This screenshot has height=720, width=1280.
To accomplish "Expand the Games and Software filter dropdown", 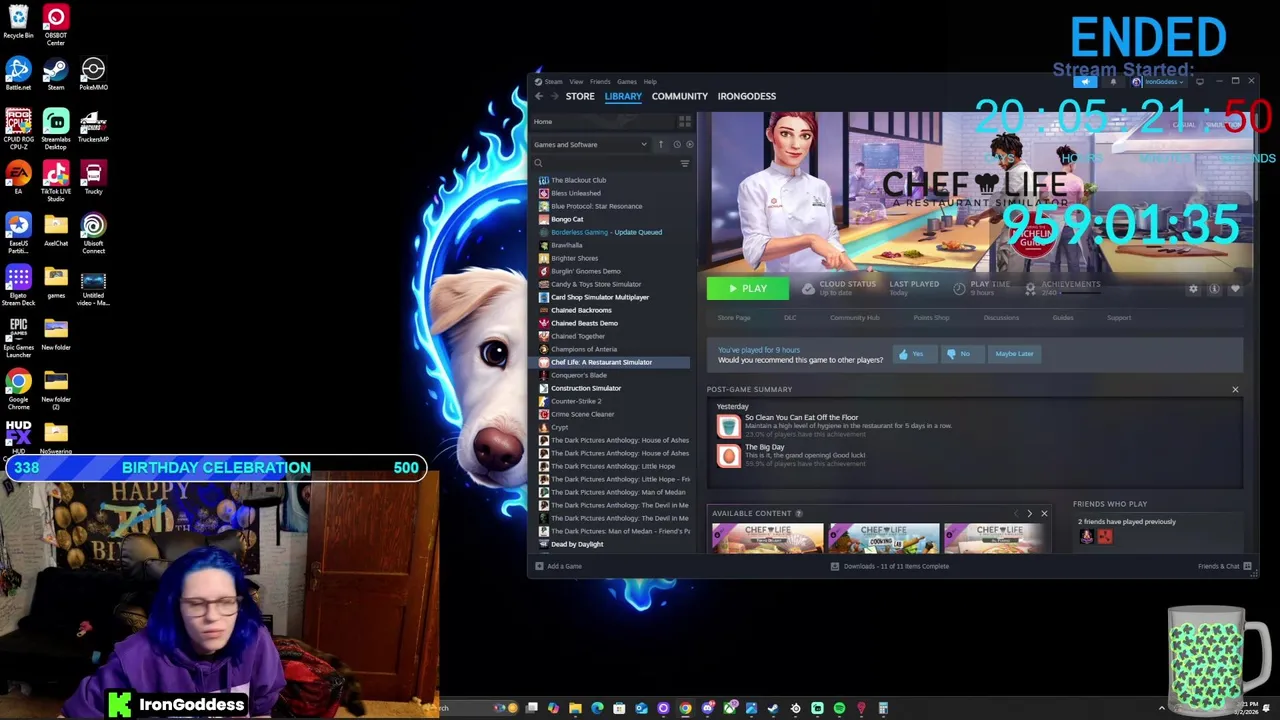I will [x=590, y=145].
